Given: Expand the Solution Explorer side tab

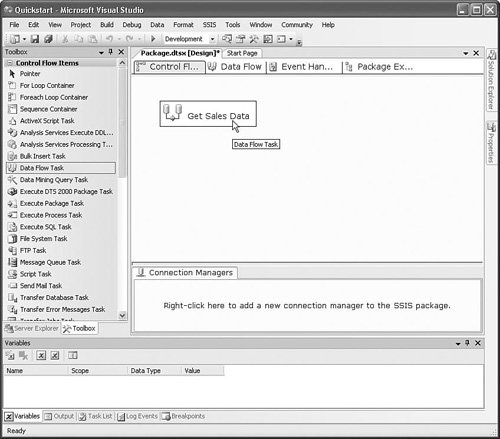Looking at the screenshot, I should pyautogui.click(x=491, y=79).
